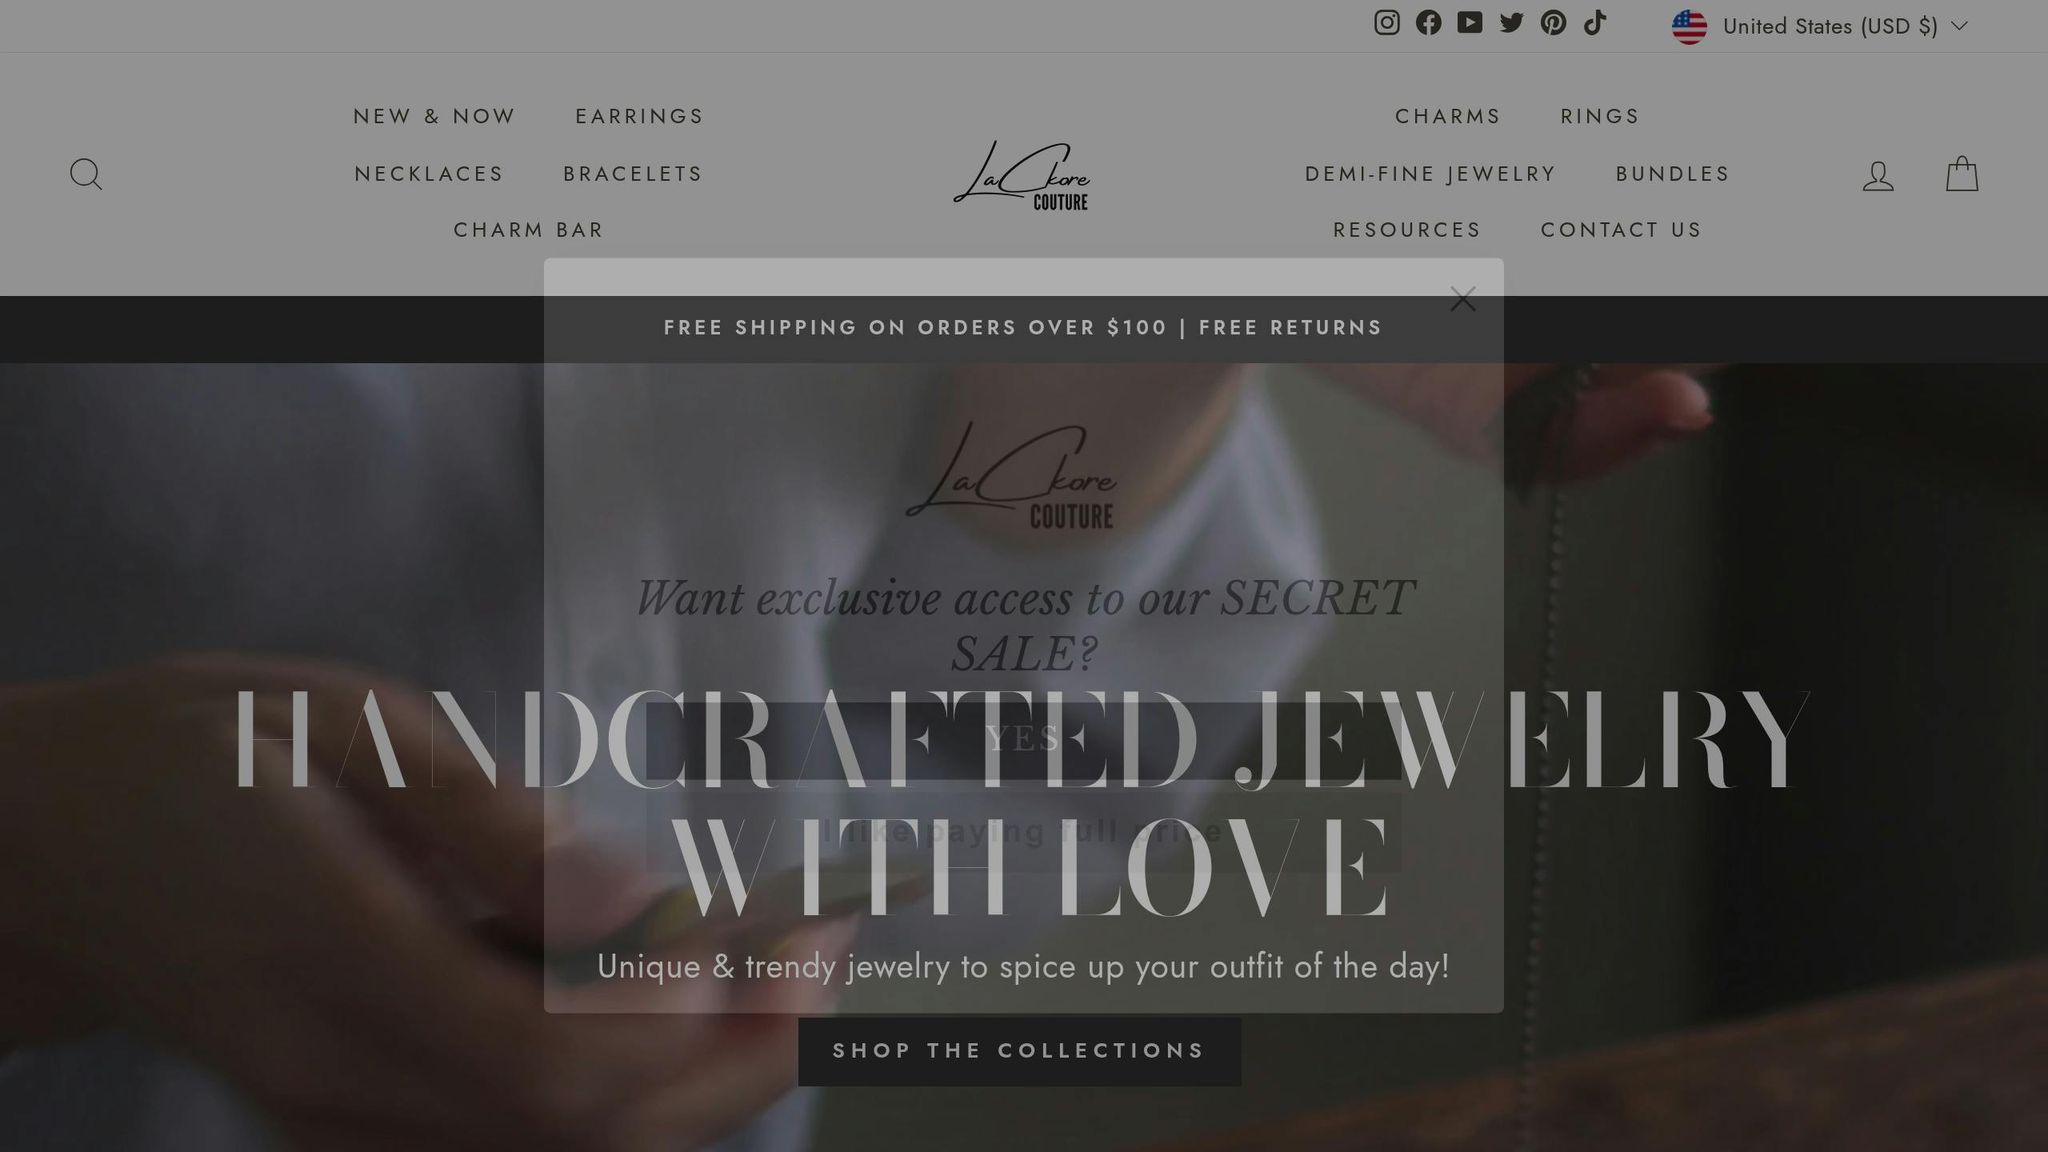Click the Twitter bird icon
This screenshot has height=1152, width=2048.
point(1511,23)
